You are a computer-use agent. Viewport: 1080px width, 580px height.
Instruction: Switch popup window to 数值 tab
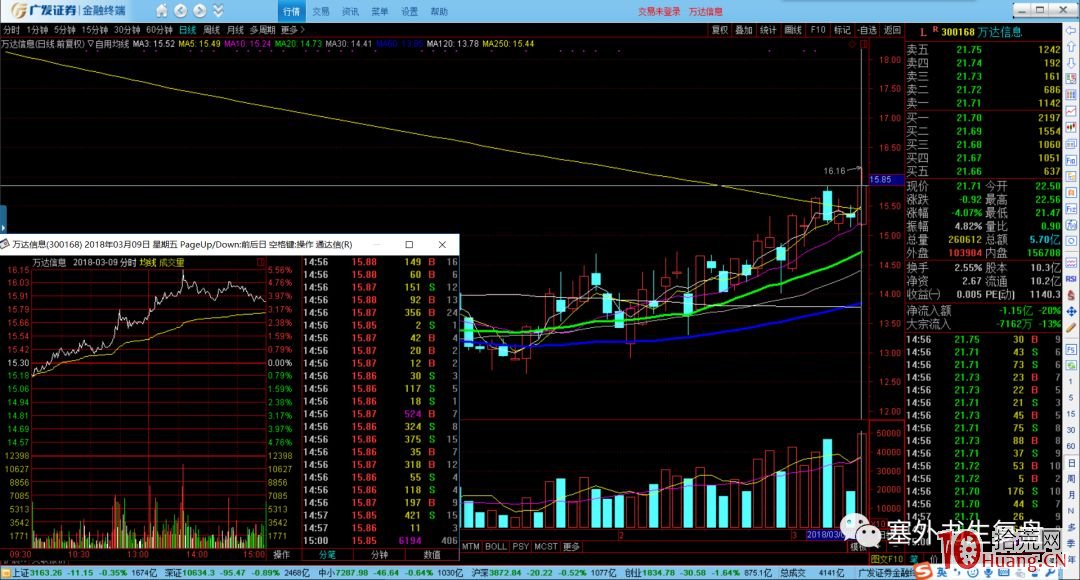point(432,555)
